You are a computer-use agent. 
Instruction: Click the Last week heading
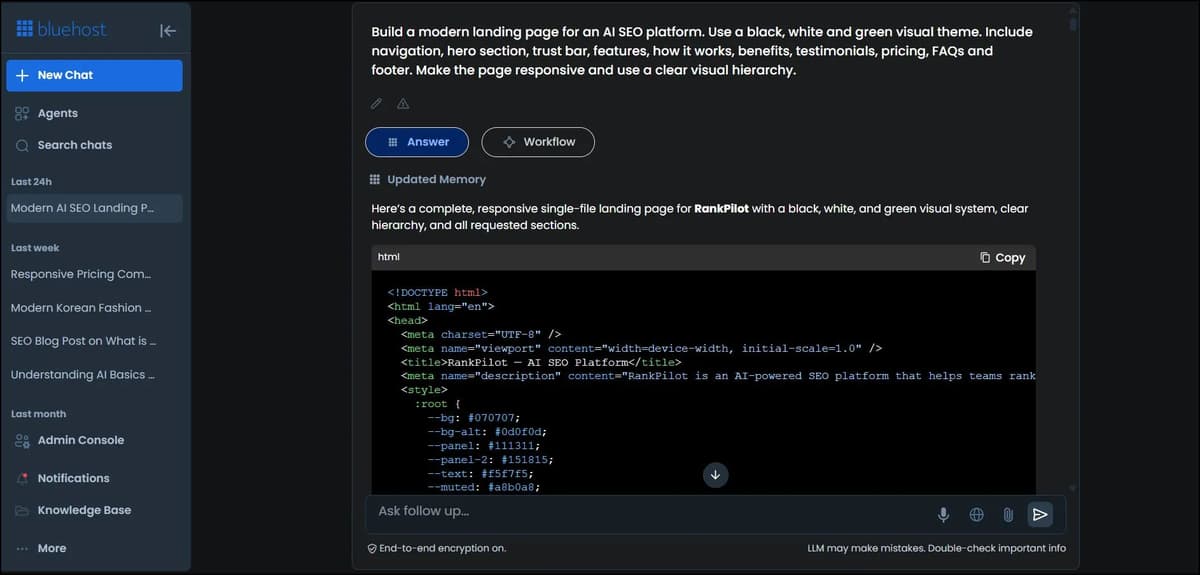35,248
